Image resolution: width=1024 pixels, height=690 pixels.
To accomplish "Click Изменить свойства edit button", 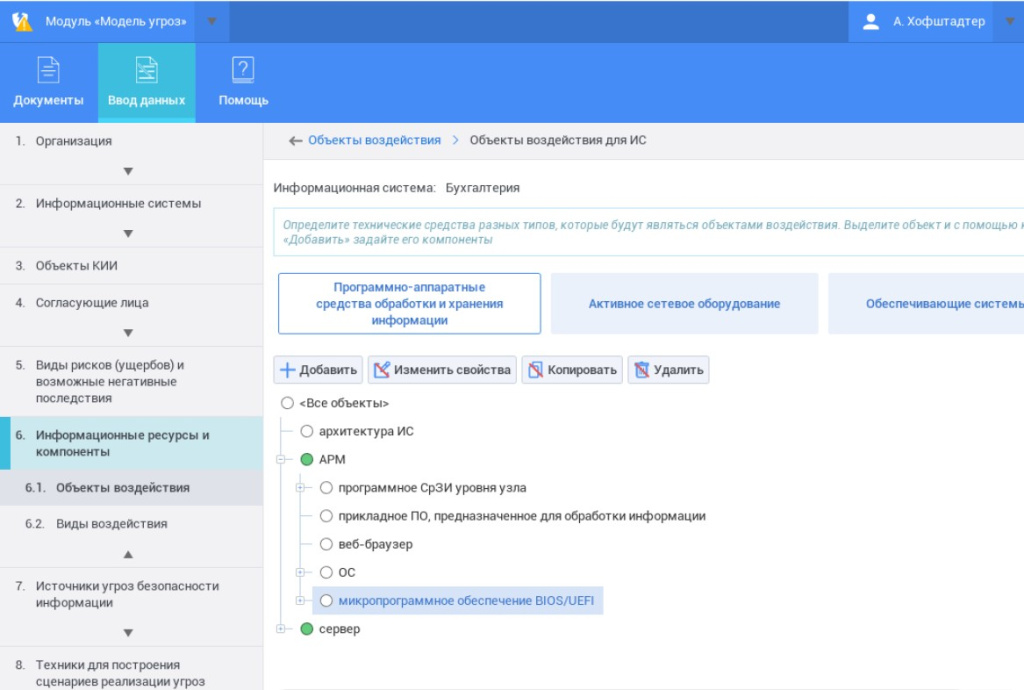I will [x=442, y=370].
